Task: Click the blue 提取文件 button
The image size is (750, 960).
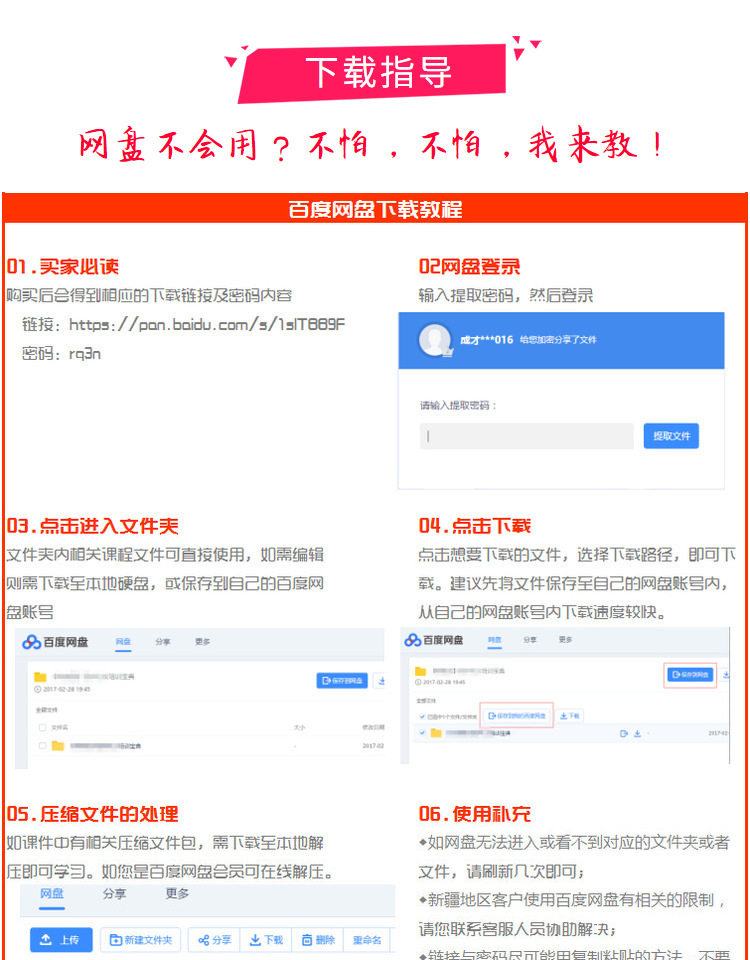Action: [x=671, y=436]
